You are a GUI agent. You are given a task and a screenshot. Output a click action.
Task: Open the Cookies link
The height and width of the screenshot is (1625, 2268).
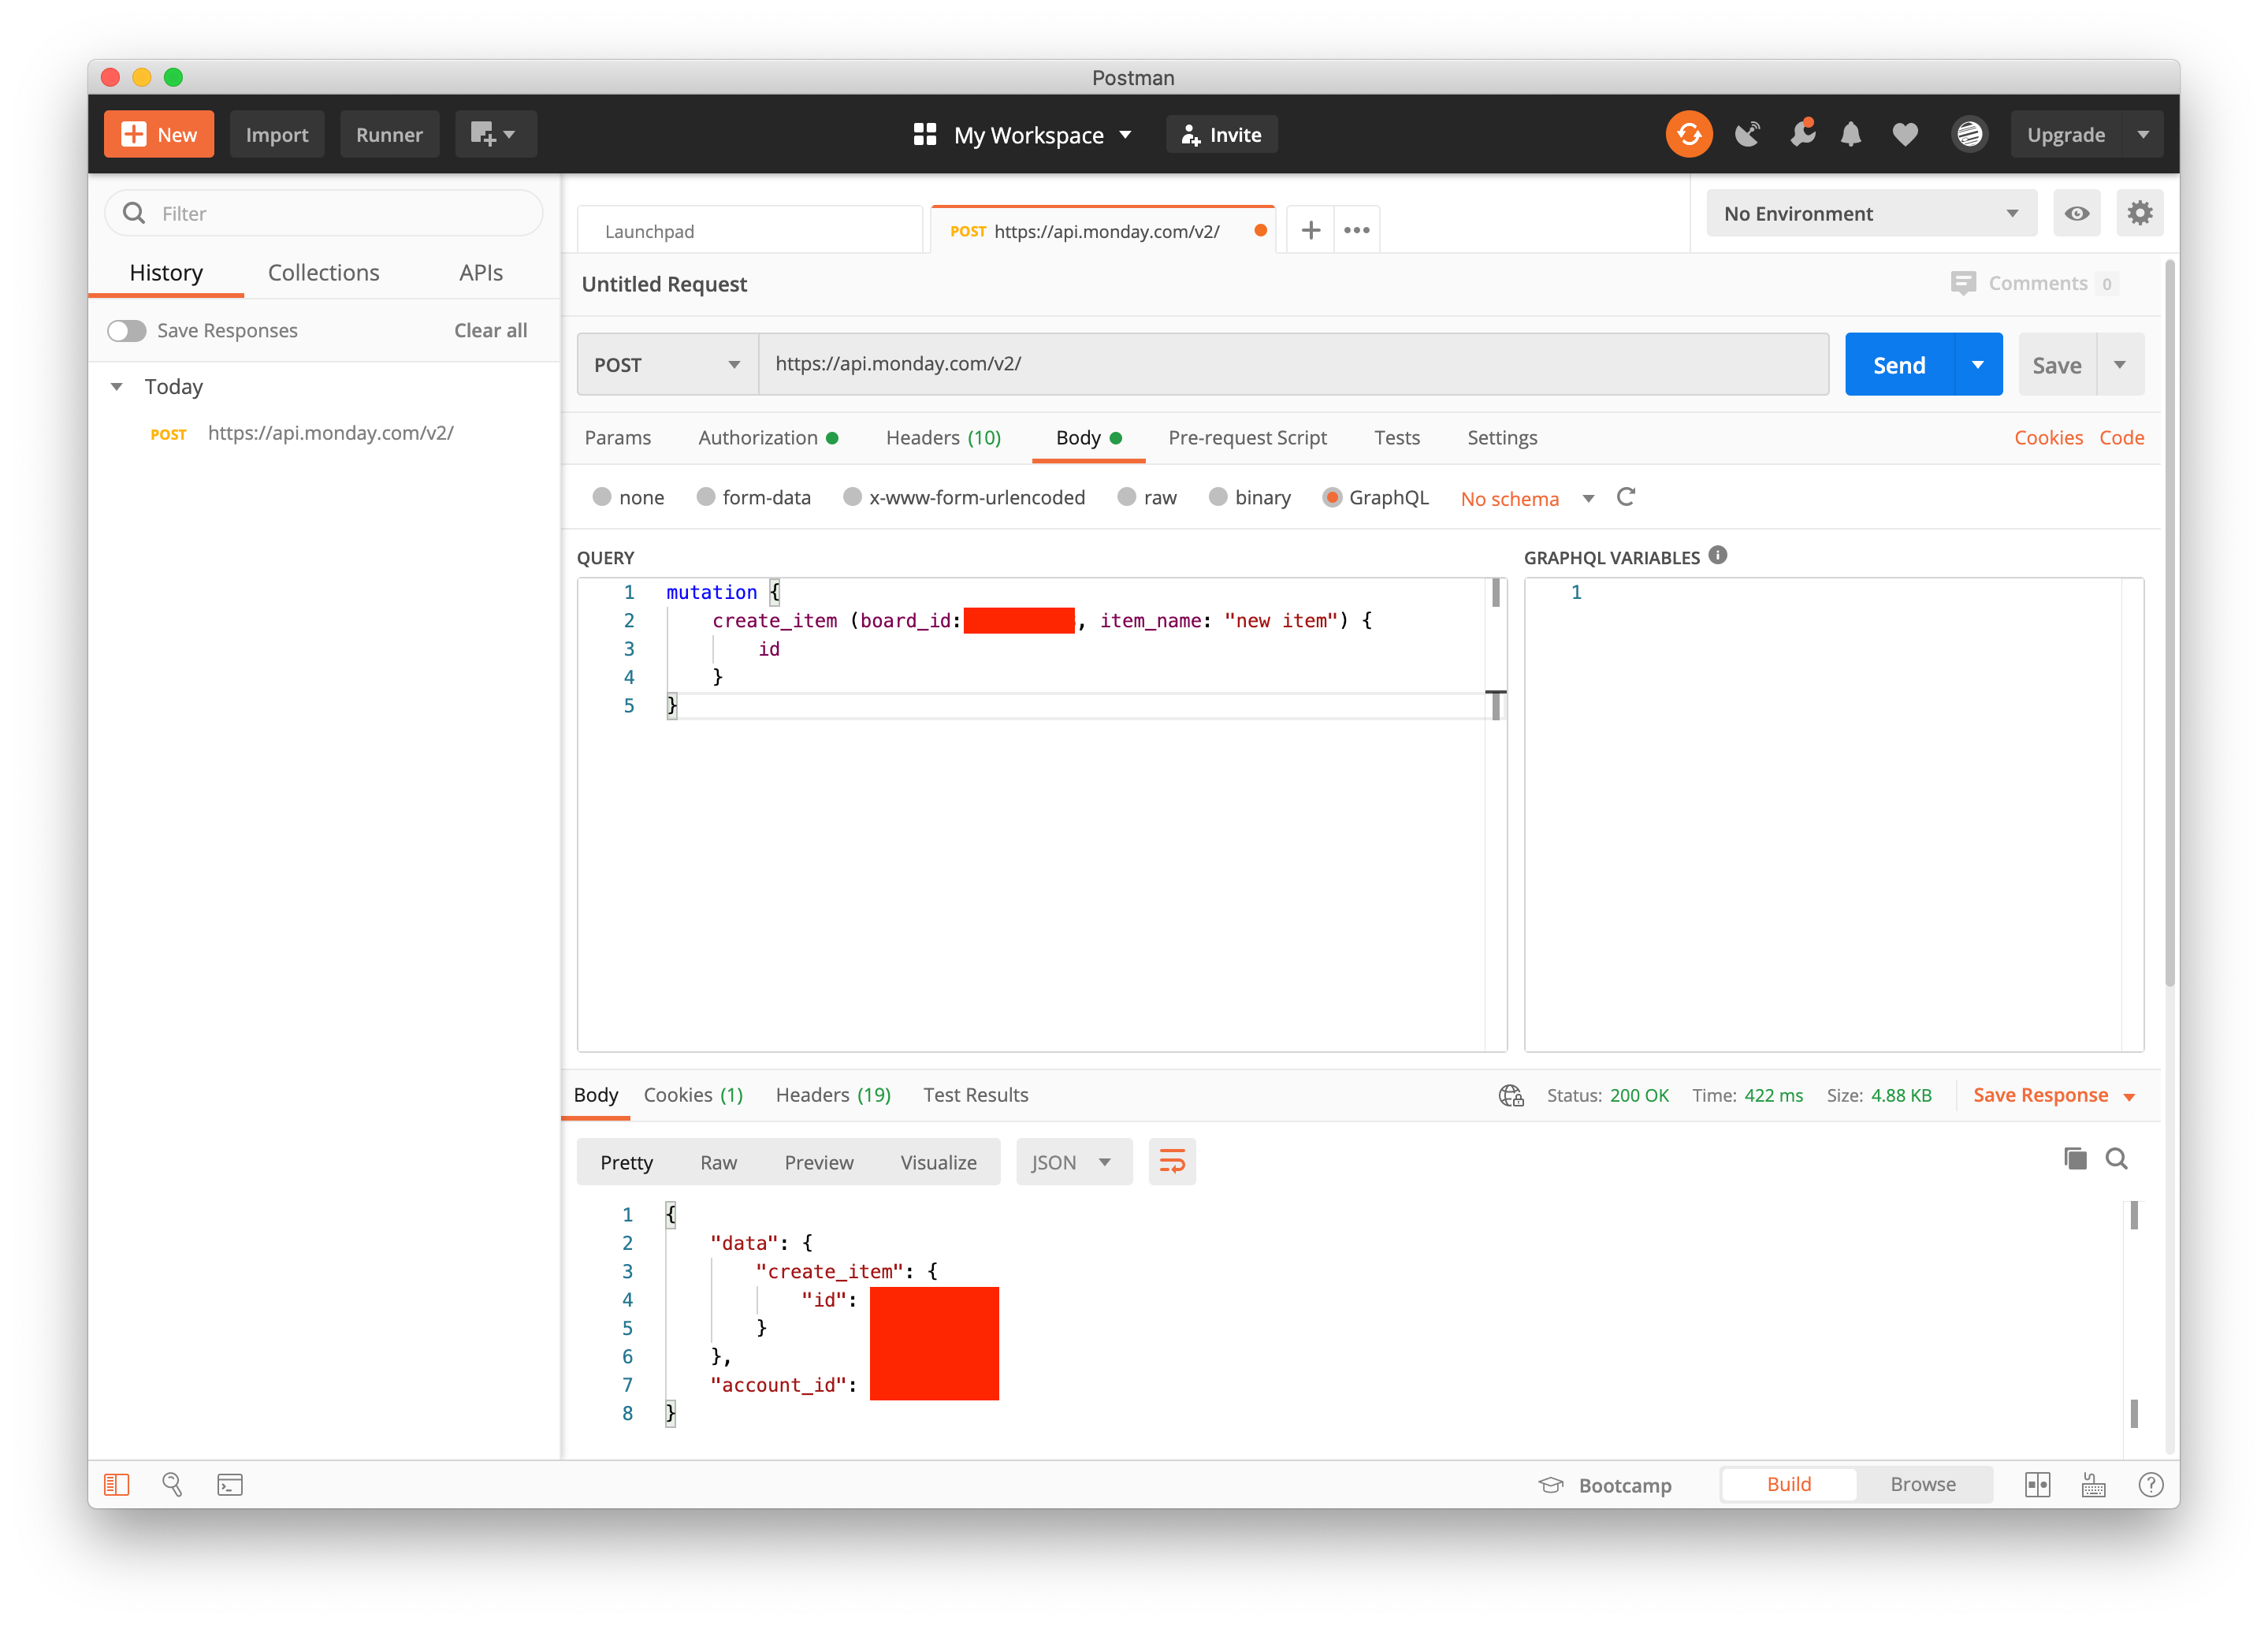point(2047,437)
